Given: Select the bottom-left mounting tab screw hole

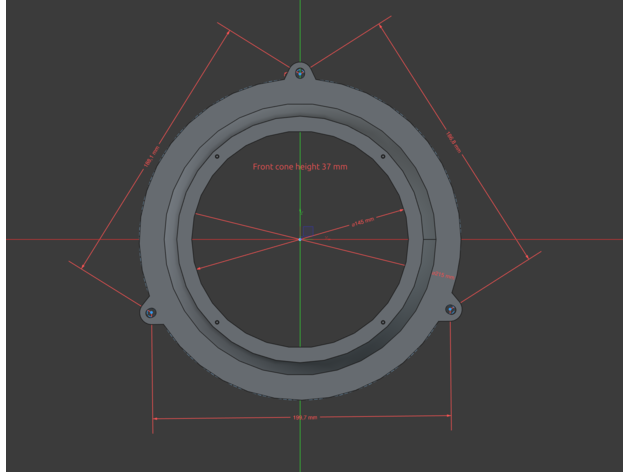Looking at the screenshot, I should pos(150,313).
